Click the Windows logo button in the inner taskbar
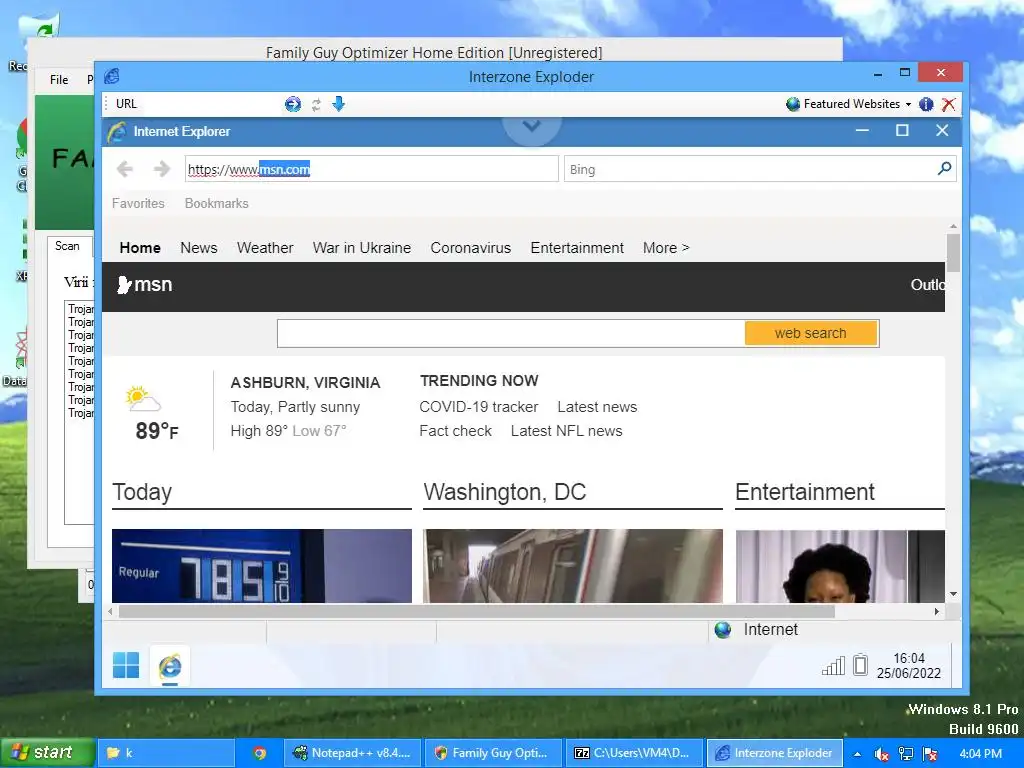The height and width of the screenshot is (768, 1024). click(126, 665)
